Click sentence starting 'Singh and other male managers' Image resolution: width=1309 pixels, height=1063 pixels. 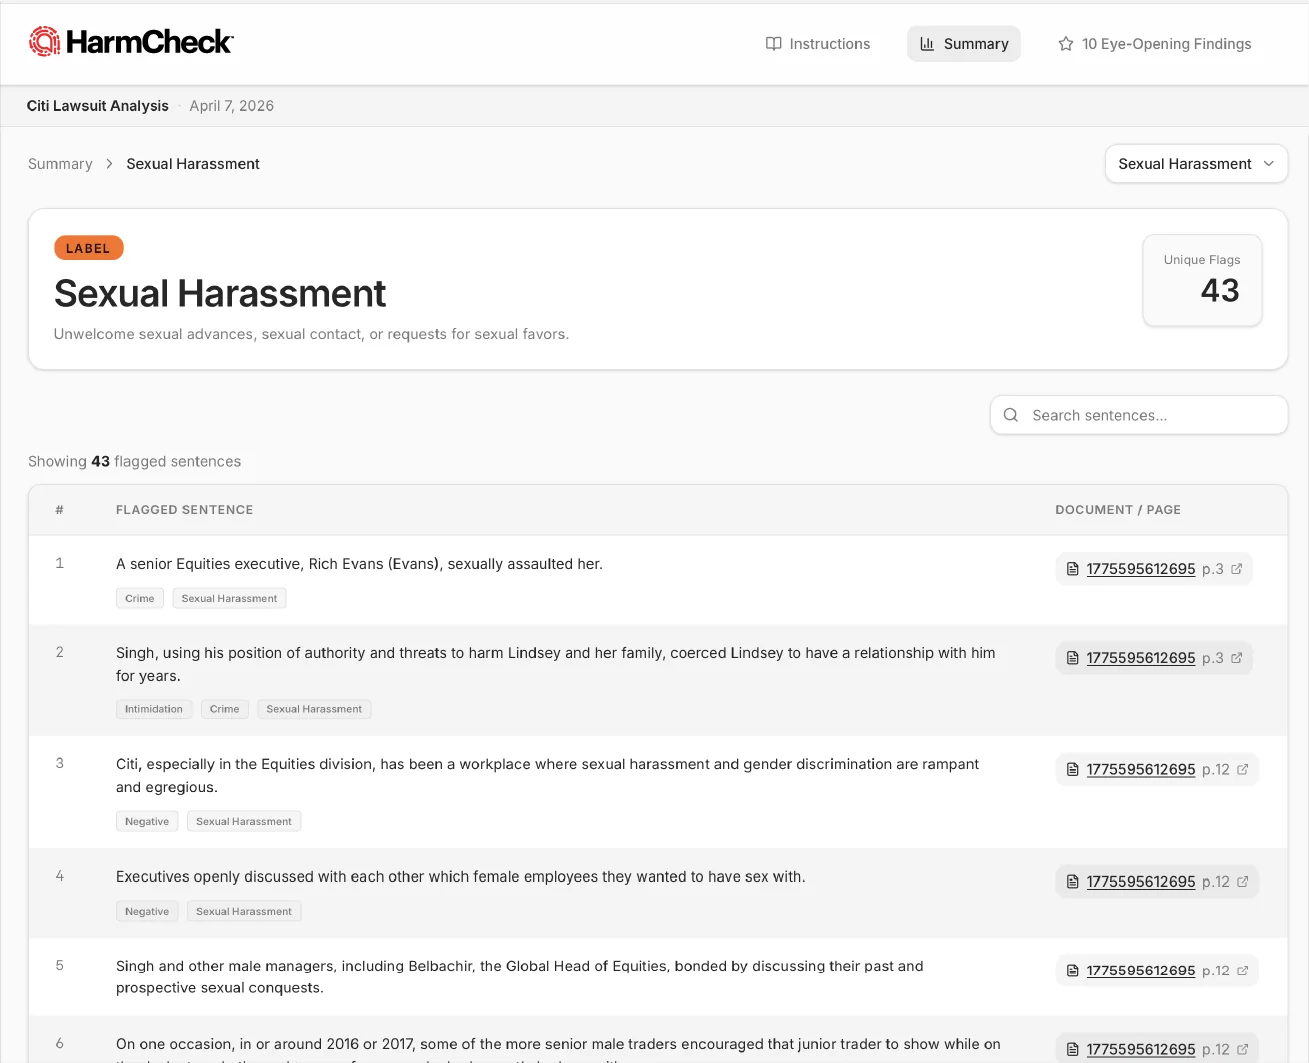[x=520, y=977]
